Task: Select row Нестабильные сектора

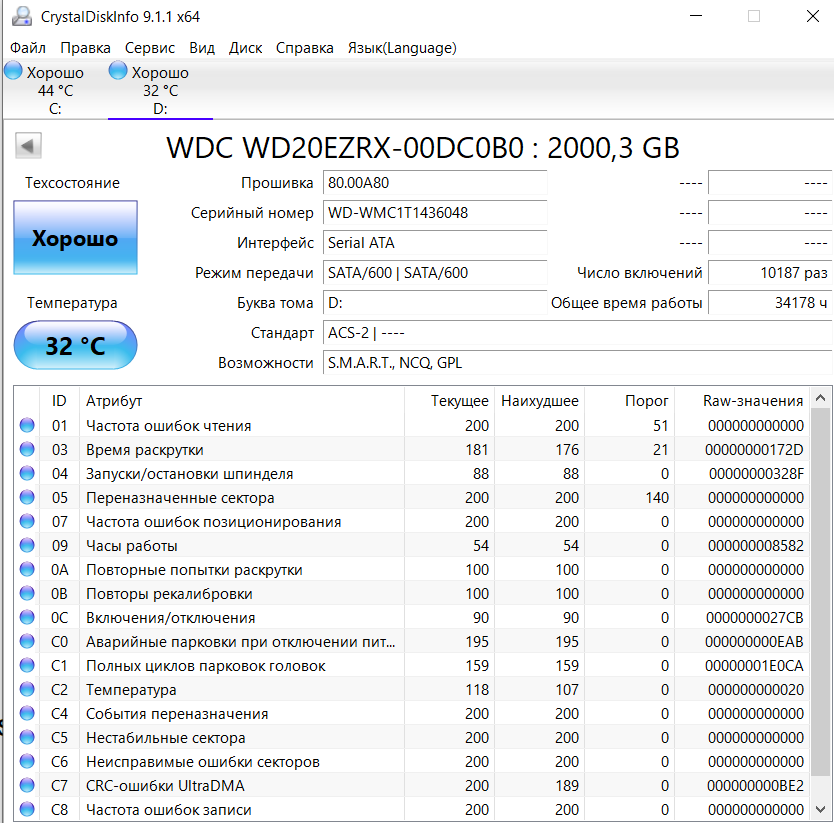Action: click(x=412, y=737)
